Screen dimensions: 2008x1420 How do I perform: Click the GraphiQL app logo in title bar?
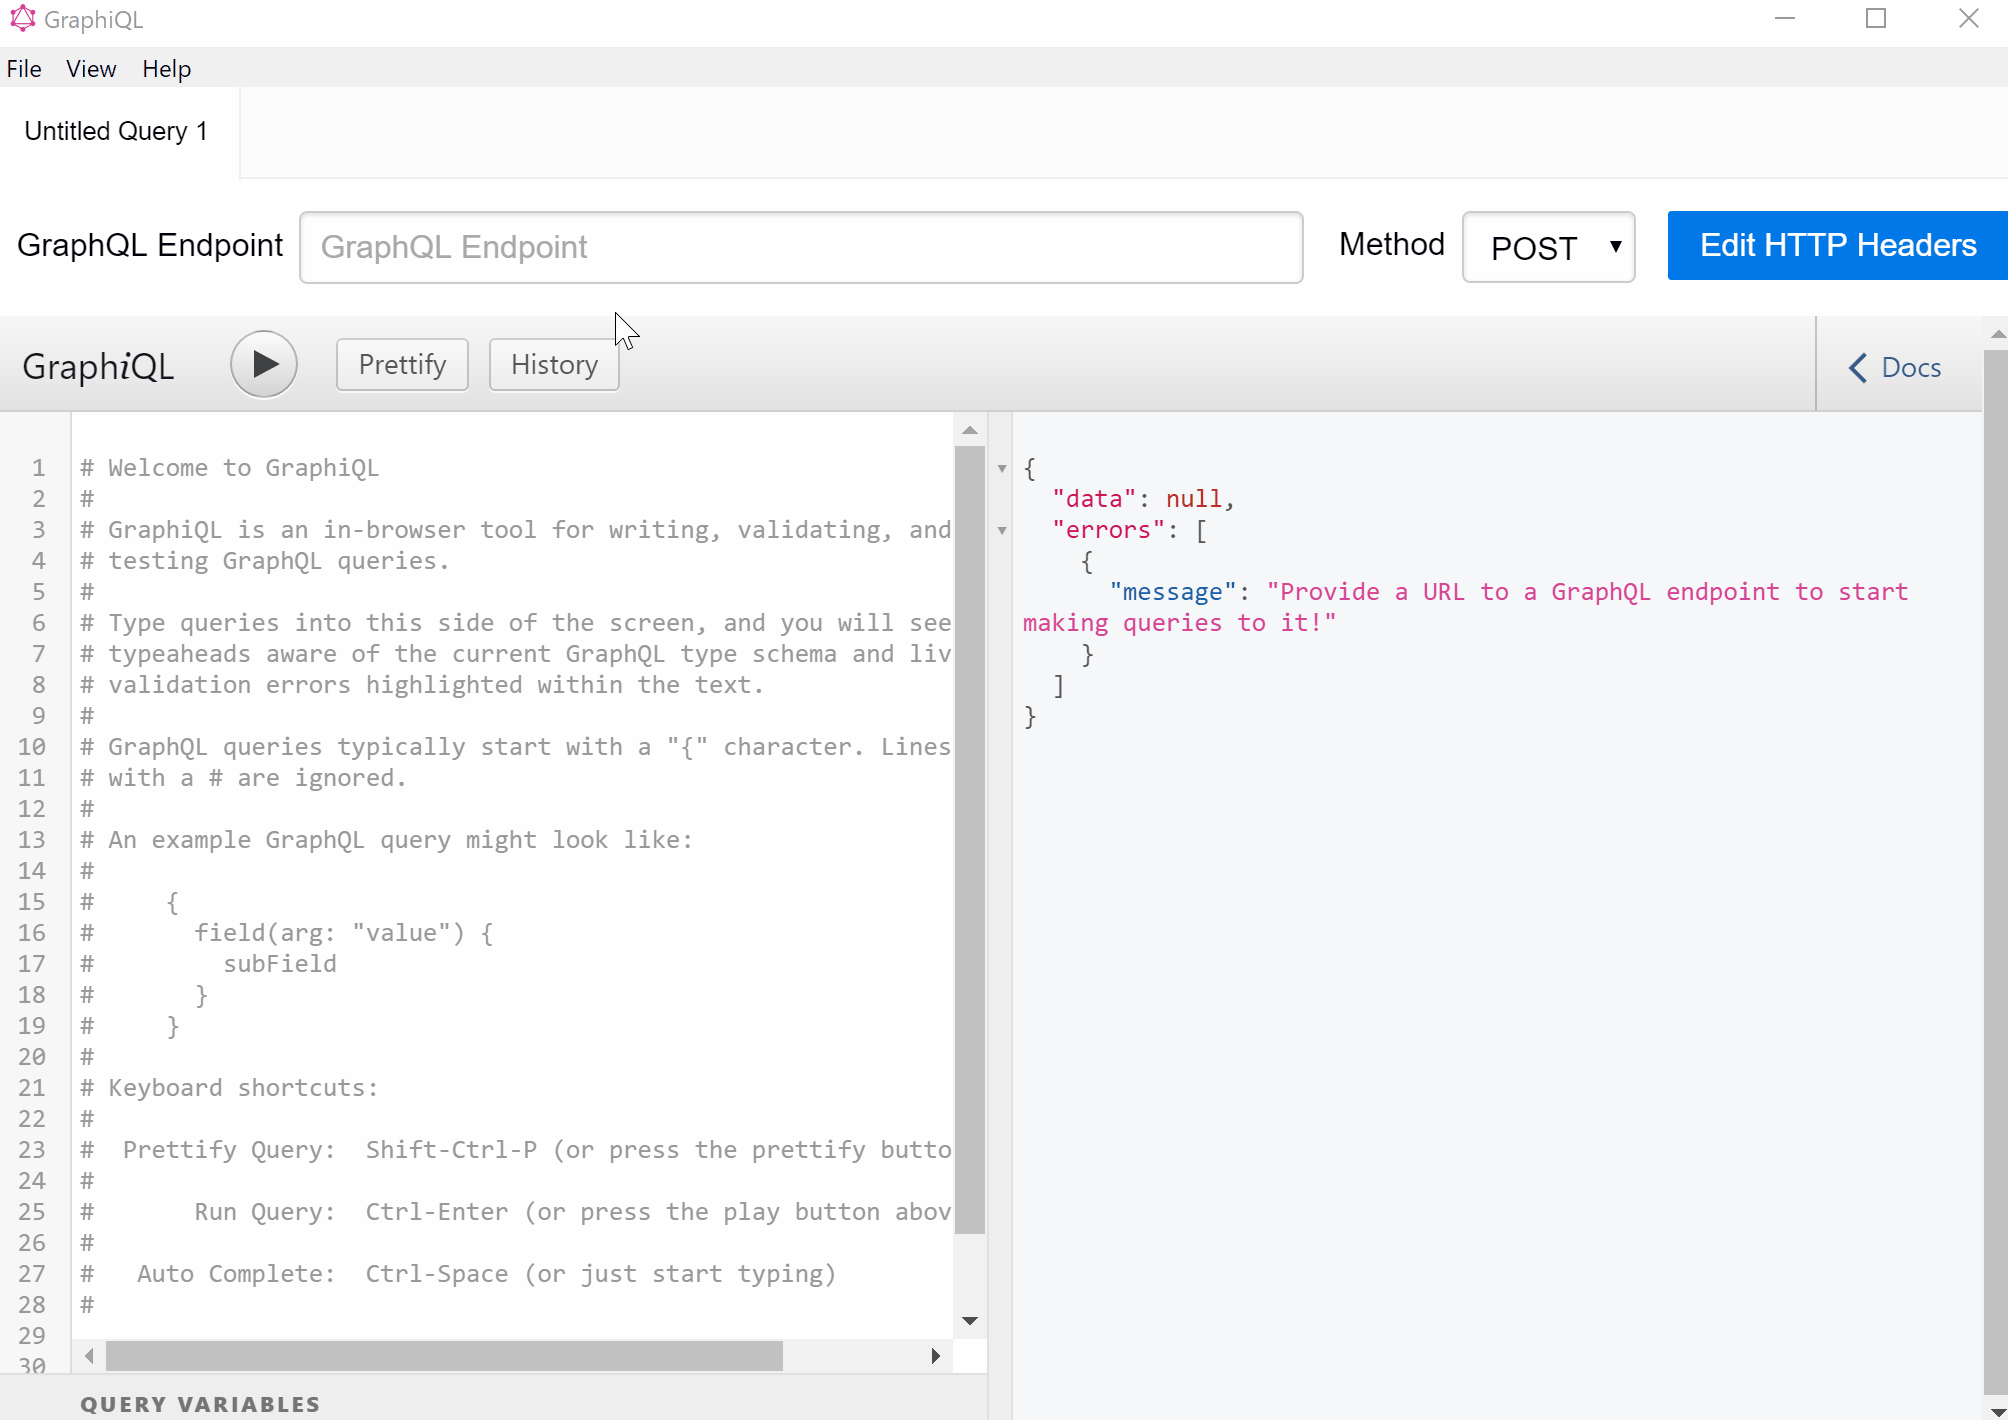pyautogui.click(x=23, y=19)
